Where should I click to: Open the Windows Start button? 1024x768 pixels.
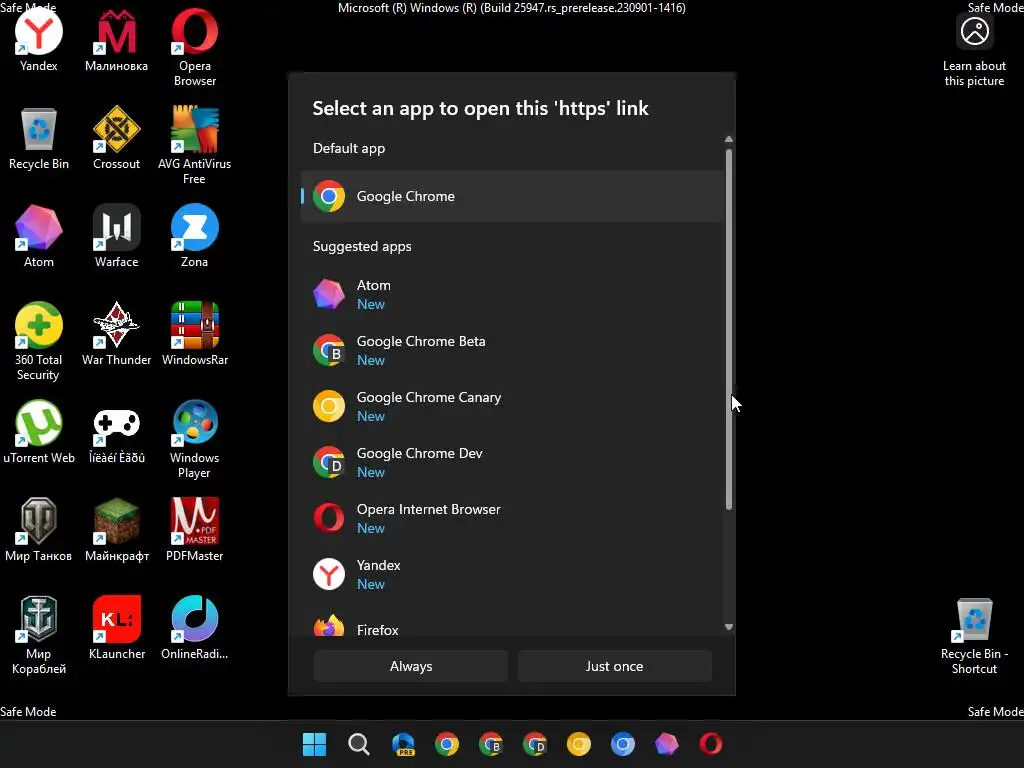click(314, 744)
